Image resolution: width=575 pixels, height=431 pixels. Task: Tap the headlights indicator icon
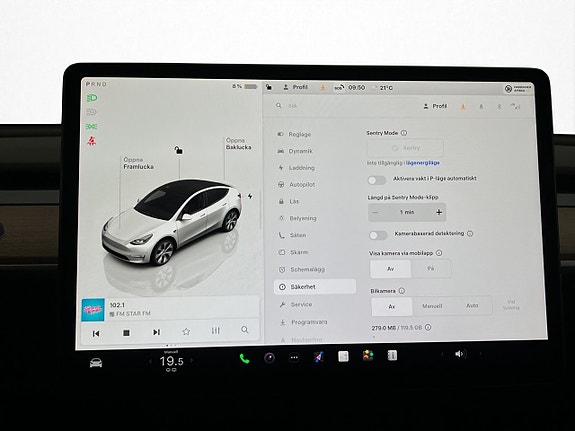92,98
